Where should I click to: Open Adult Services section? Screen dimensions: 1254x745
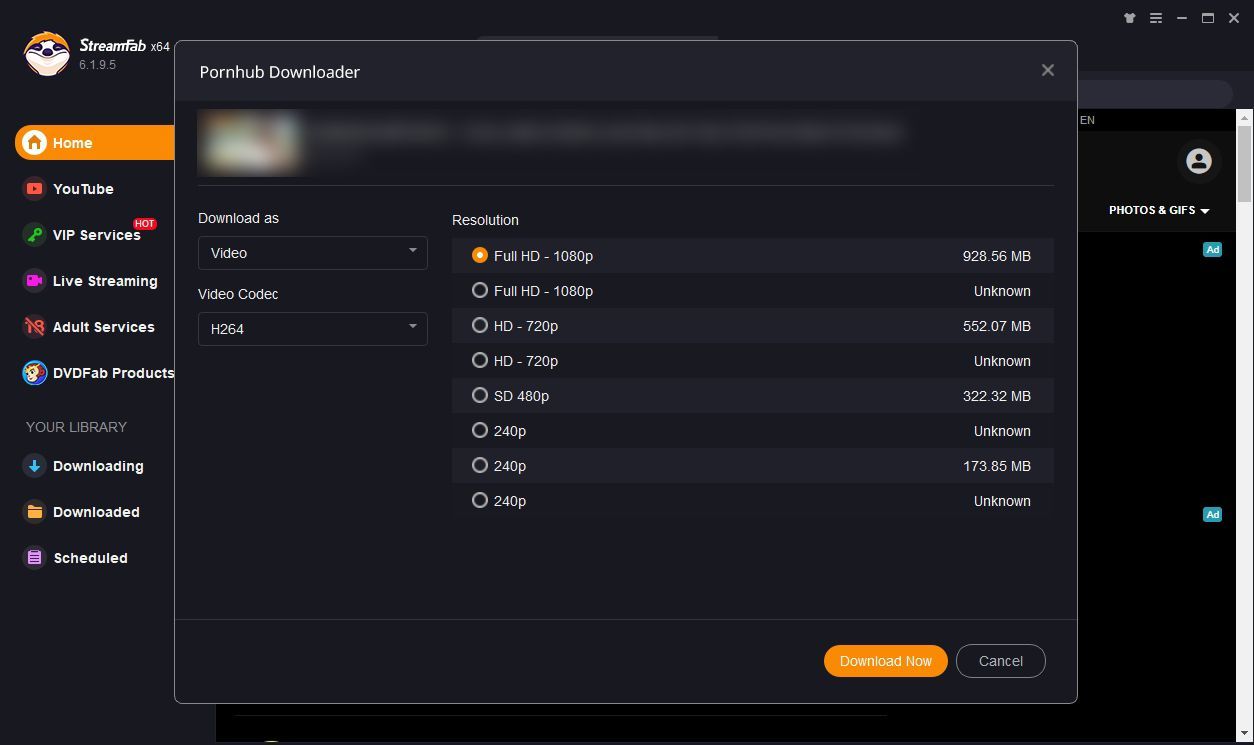104,327
